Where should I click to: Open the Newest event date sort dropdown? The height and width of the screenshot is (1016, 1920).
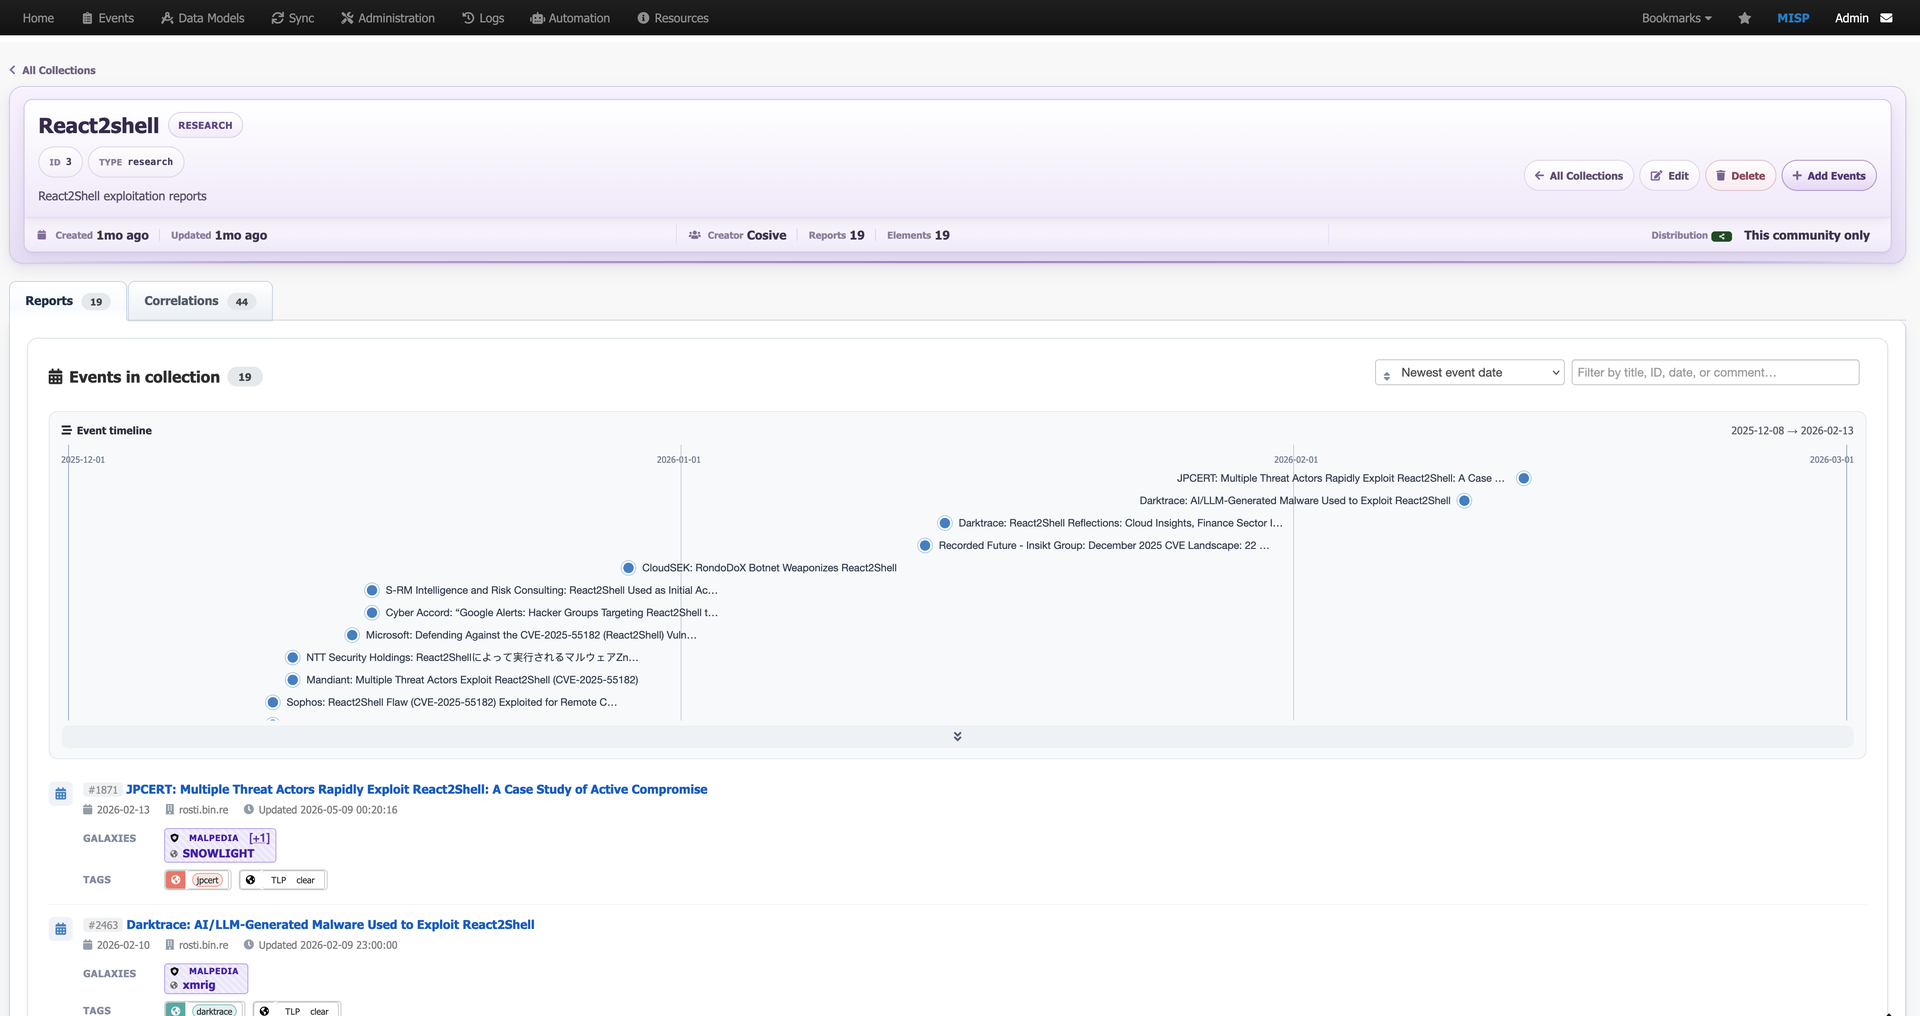(x=1469, y=373)
